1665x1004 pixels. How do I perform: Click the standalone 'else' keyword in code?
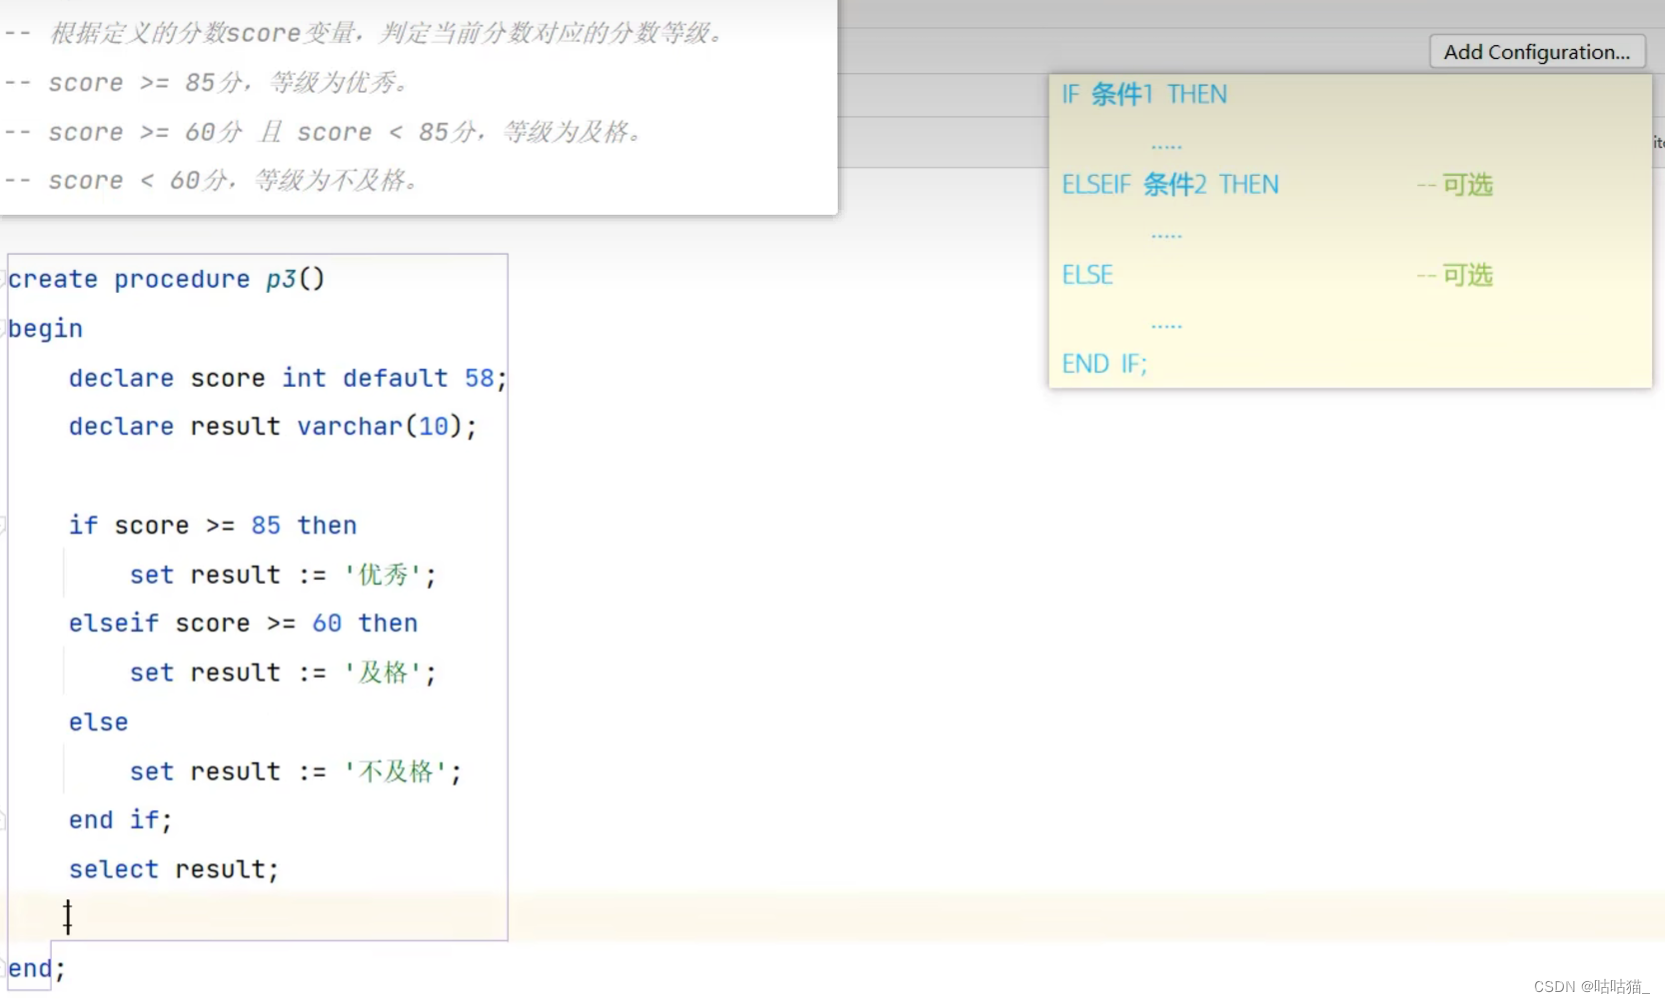click(98, 722)
